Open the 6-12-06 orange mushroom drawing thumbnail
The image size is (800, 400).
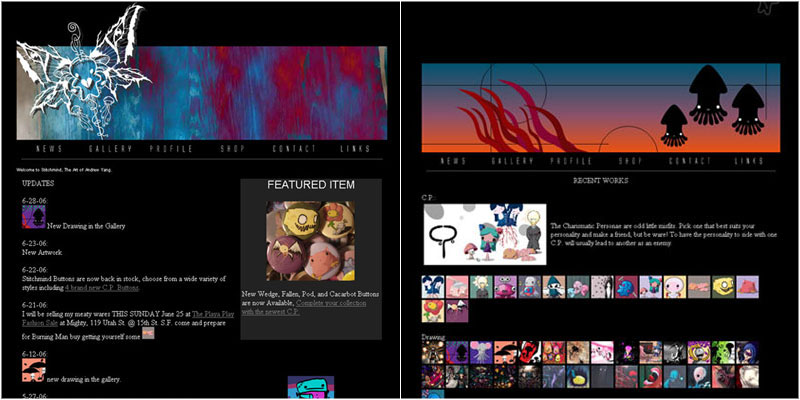point(34,370)
